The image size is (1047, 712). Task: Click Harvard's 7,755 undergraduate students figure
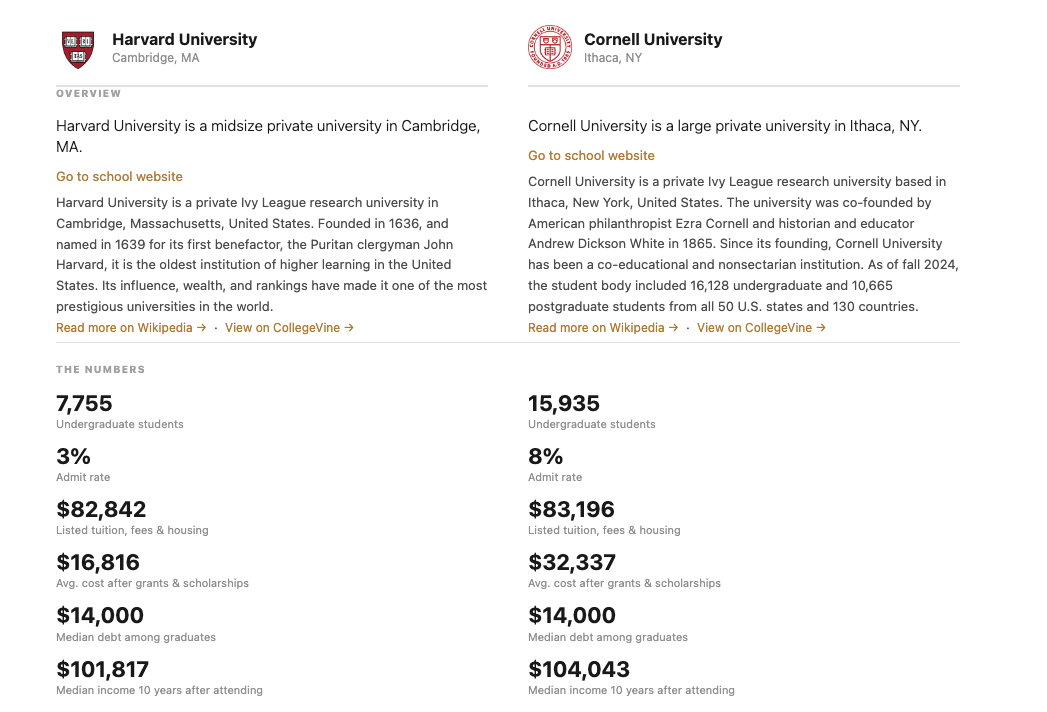(84, 403)
